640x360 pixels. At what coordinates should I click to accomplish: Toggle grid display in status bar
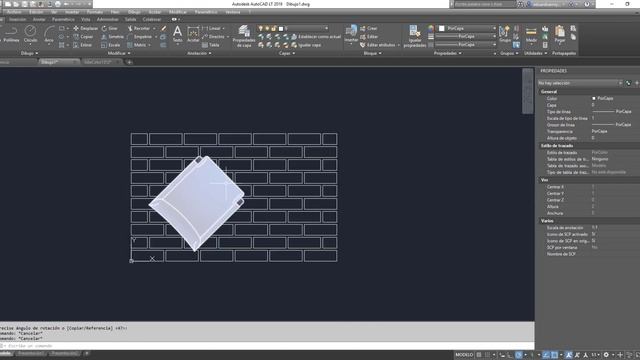point(479,355)
